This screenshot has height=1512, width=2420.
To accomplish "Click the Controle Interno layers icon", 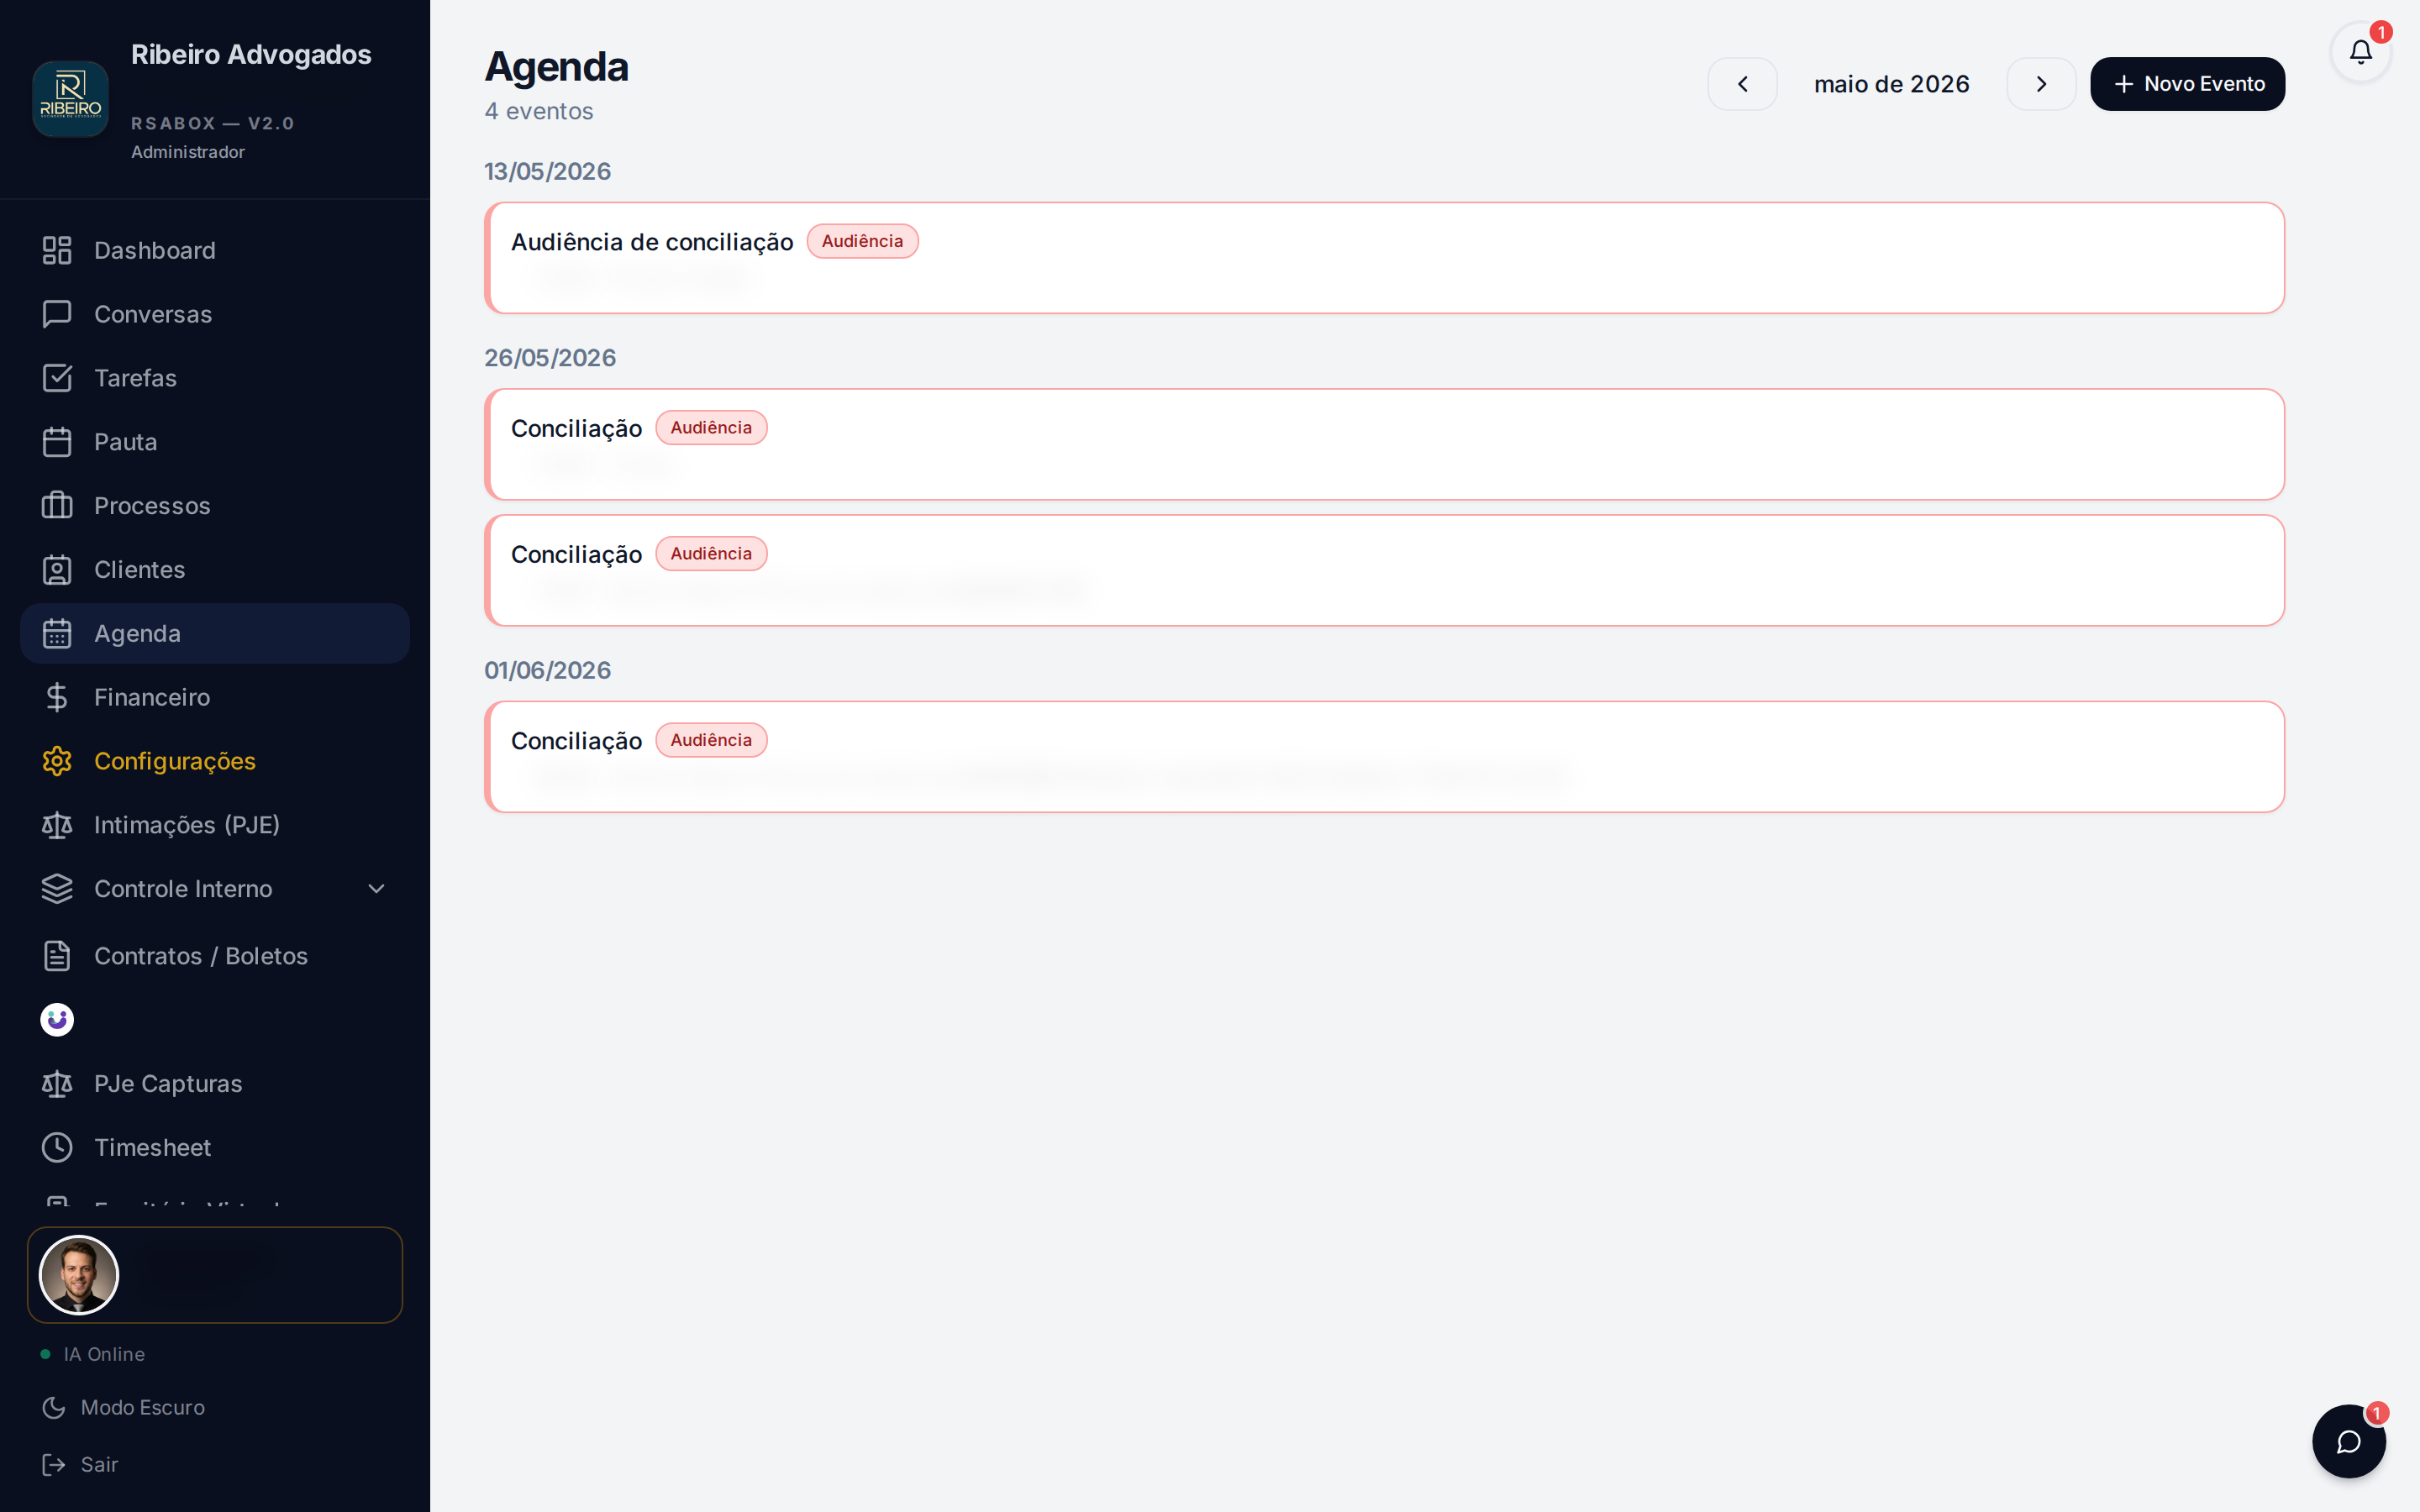I will tap(57, 889).
